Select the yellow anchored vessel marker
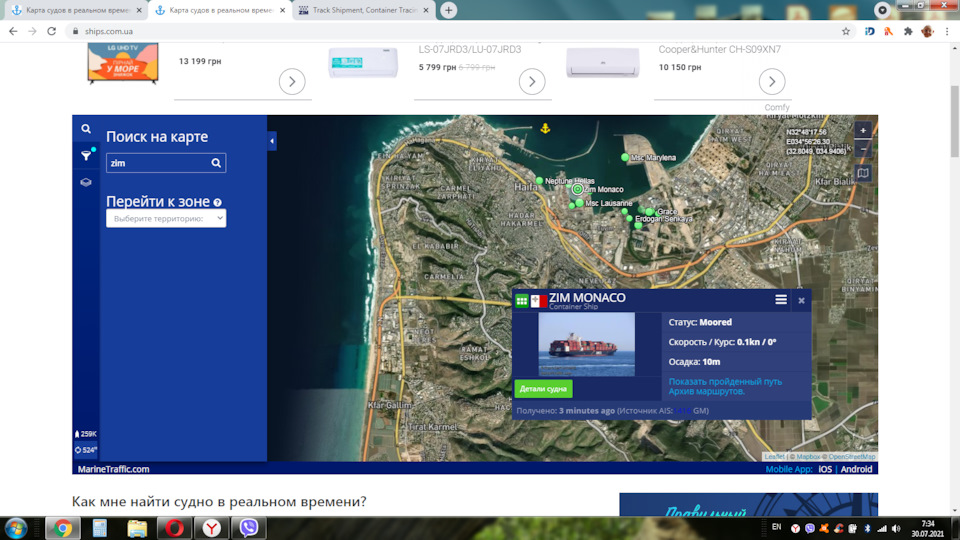960x540 pixels. [x=545, y=128]
